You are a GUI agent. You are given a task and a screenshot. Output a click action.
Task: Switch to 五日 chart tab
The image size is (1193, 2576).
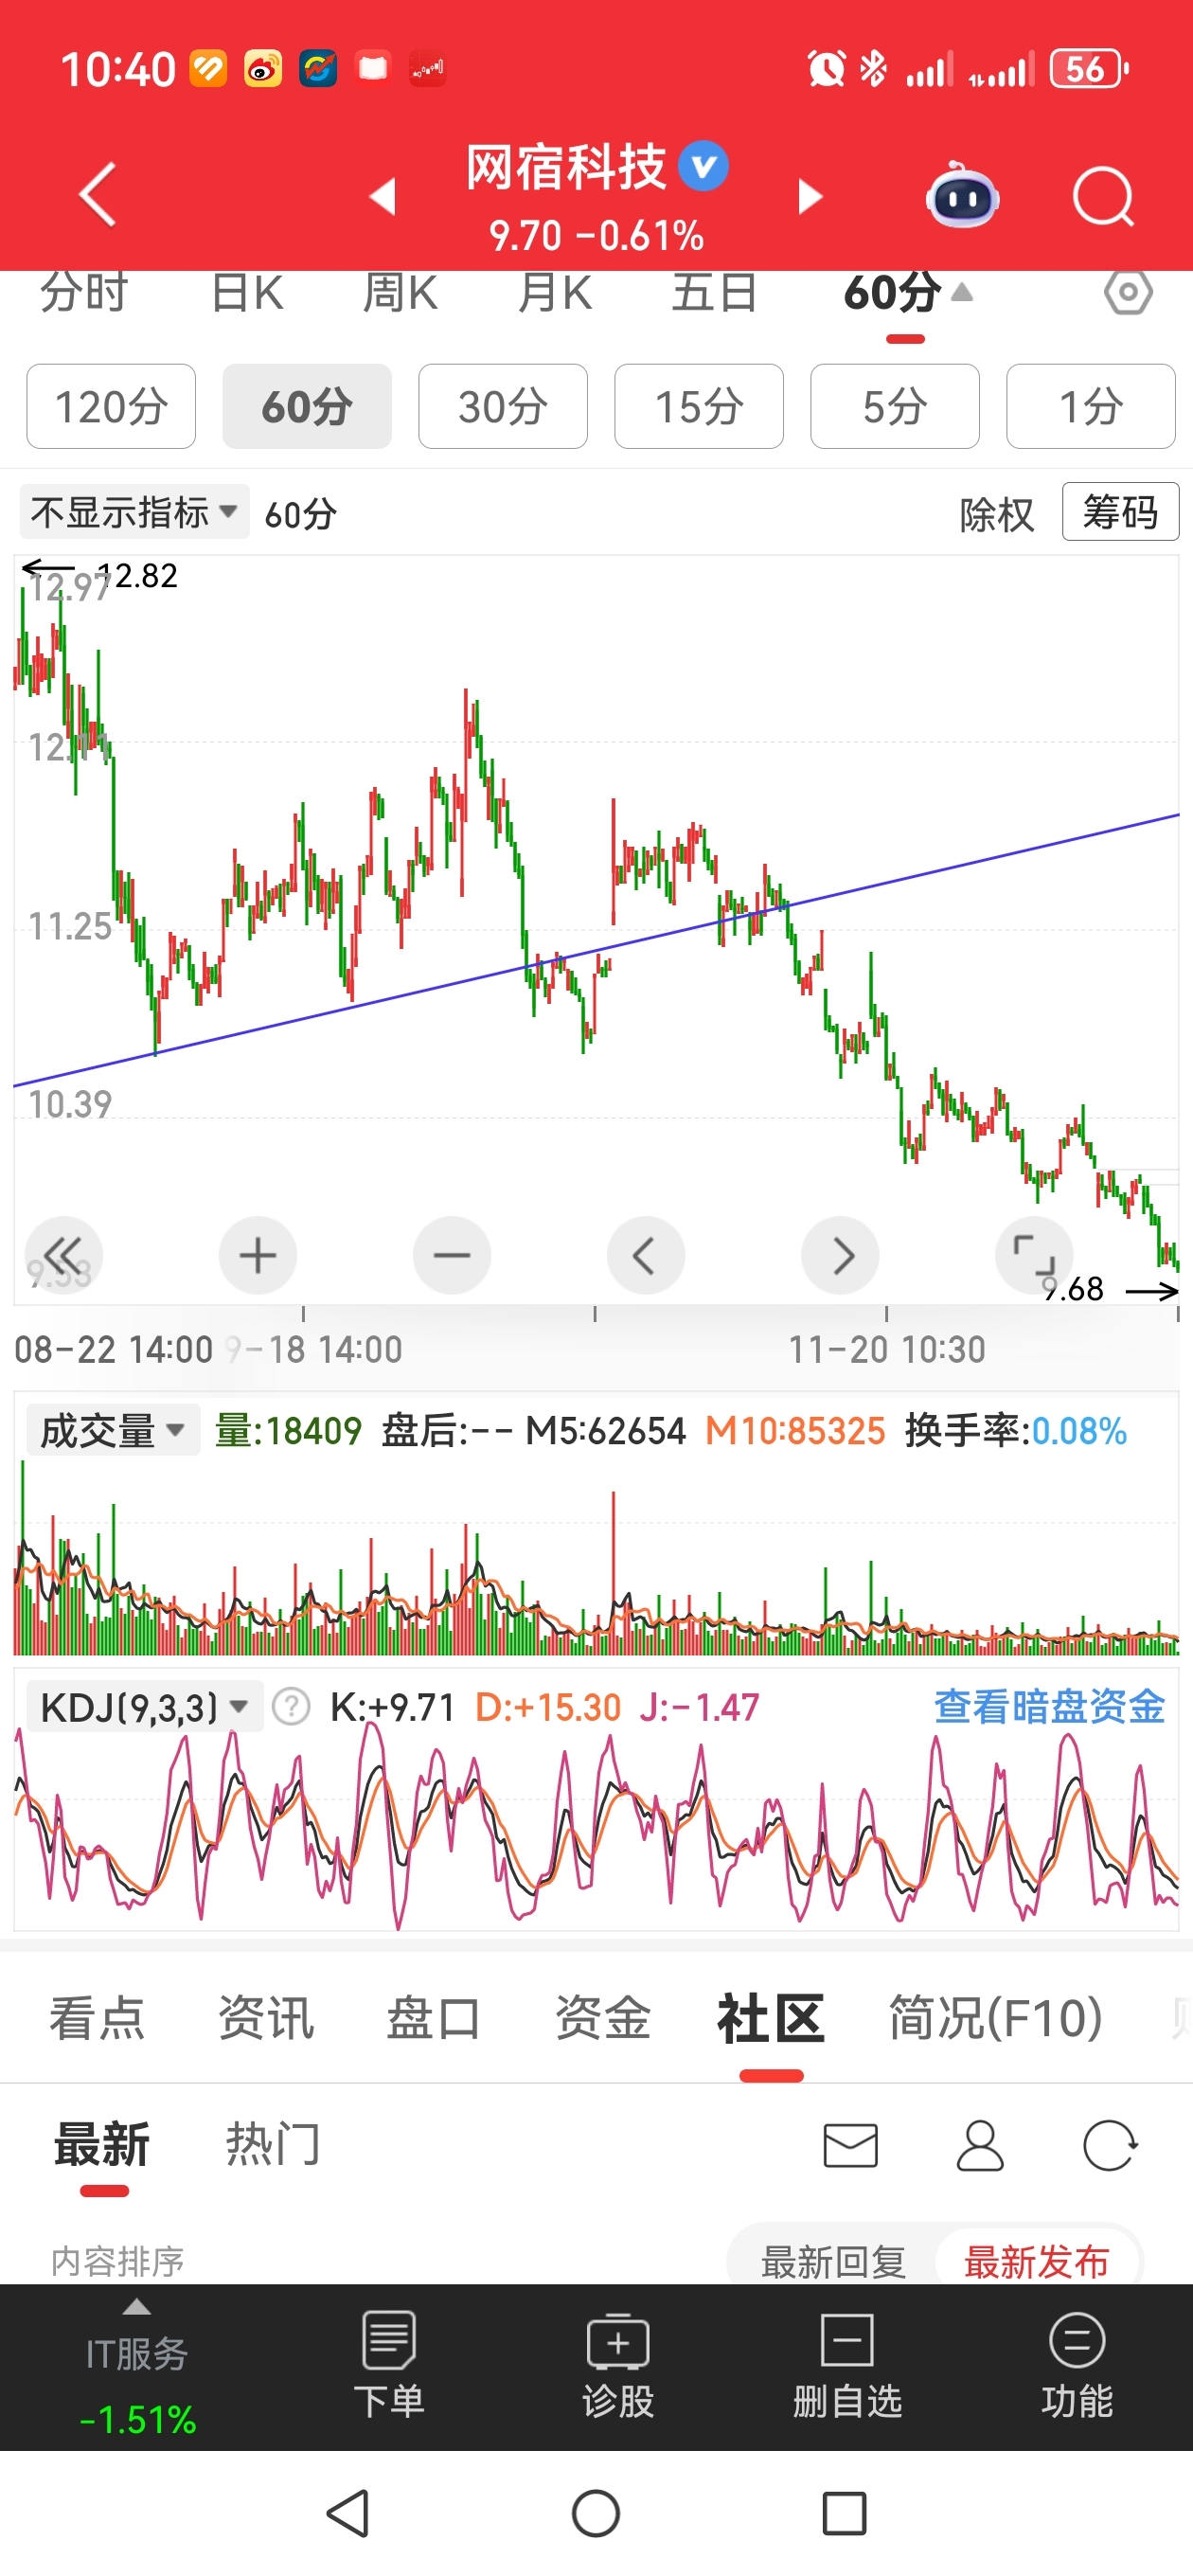(714, 293)
